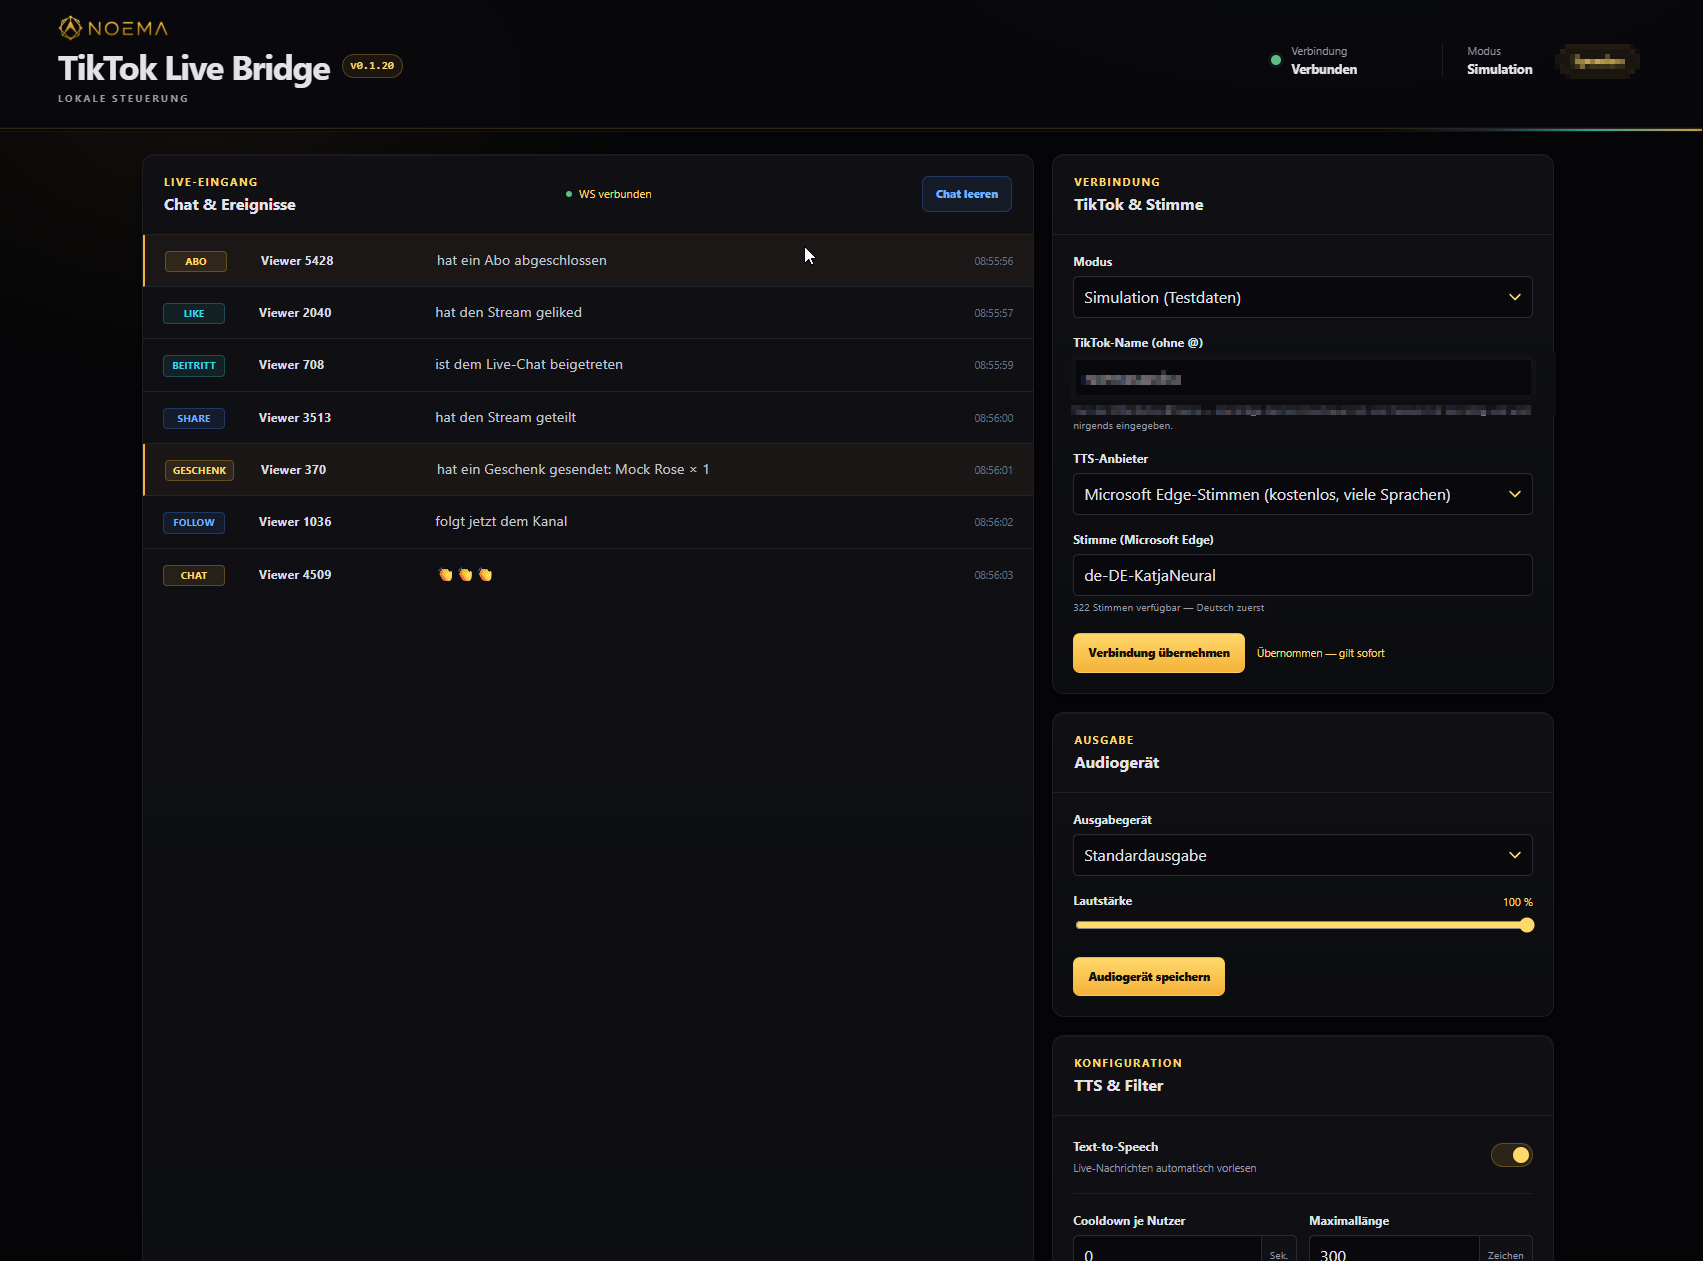
Task: Open the TTS-Anbieter dropdown
Action: [1302, 494]
